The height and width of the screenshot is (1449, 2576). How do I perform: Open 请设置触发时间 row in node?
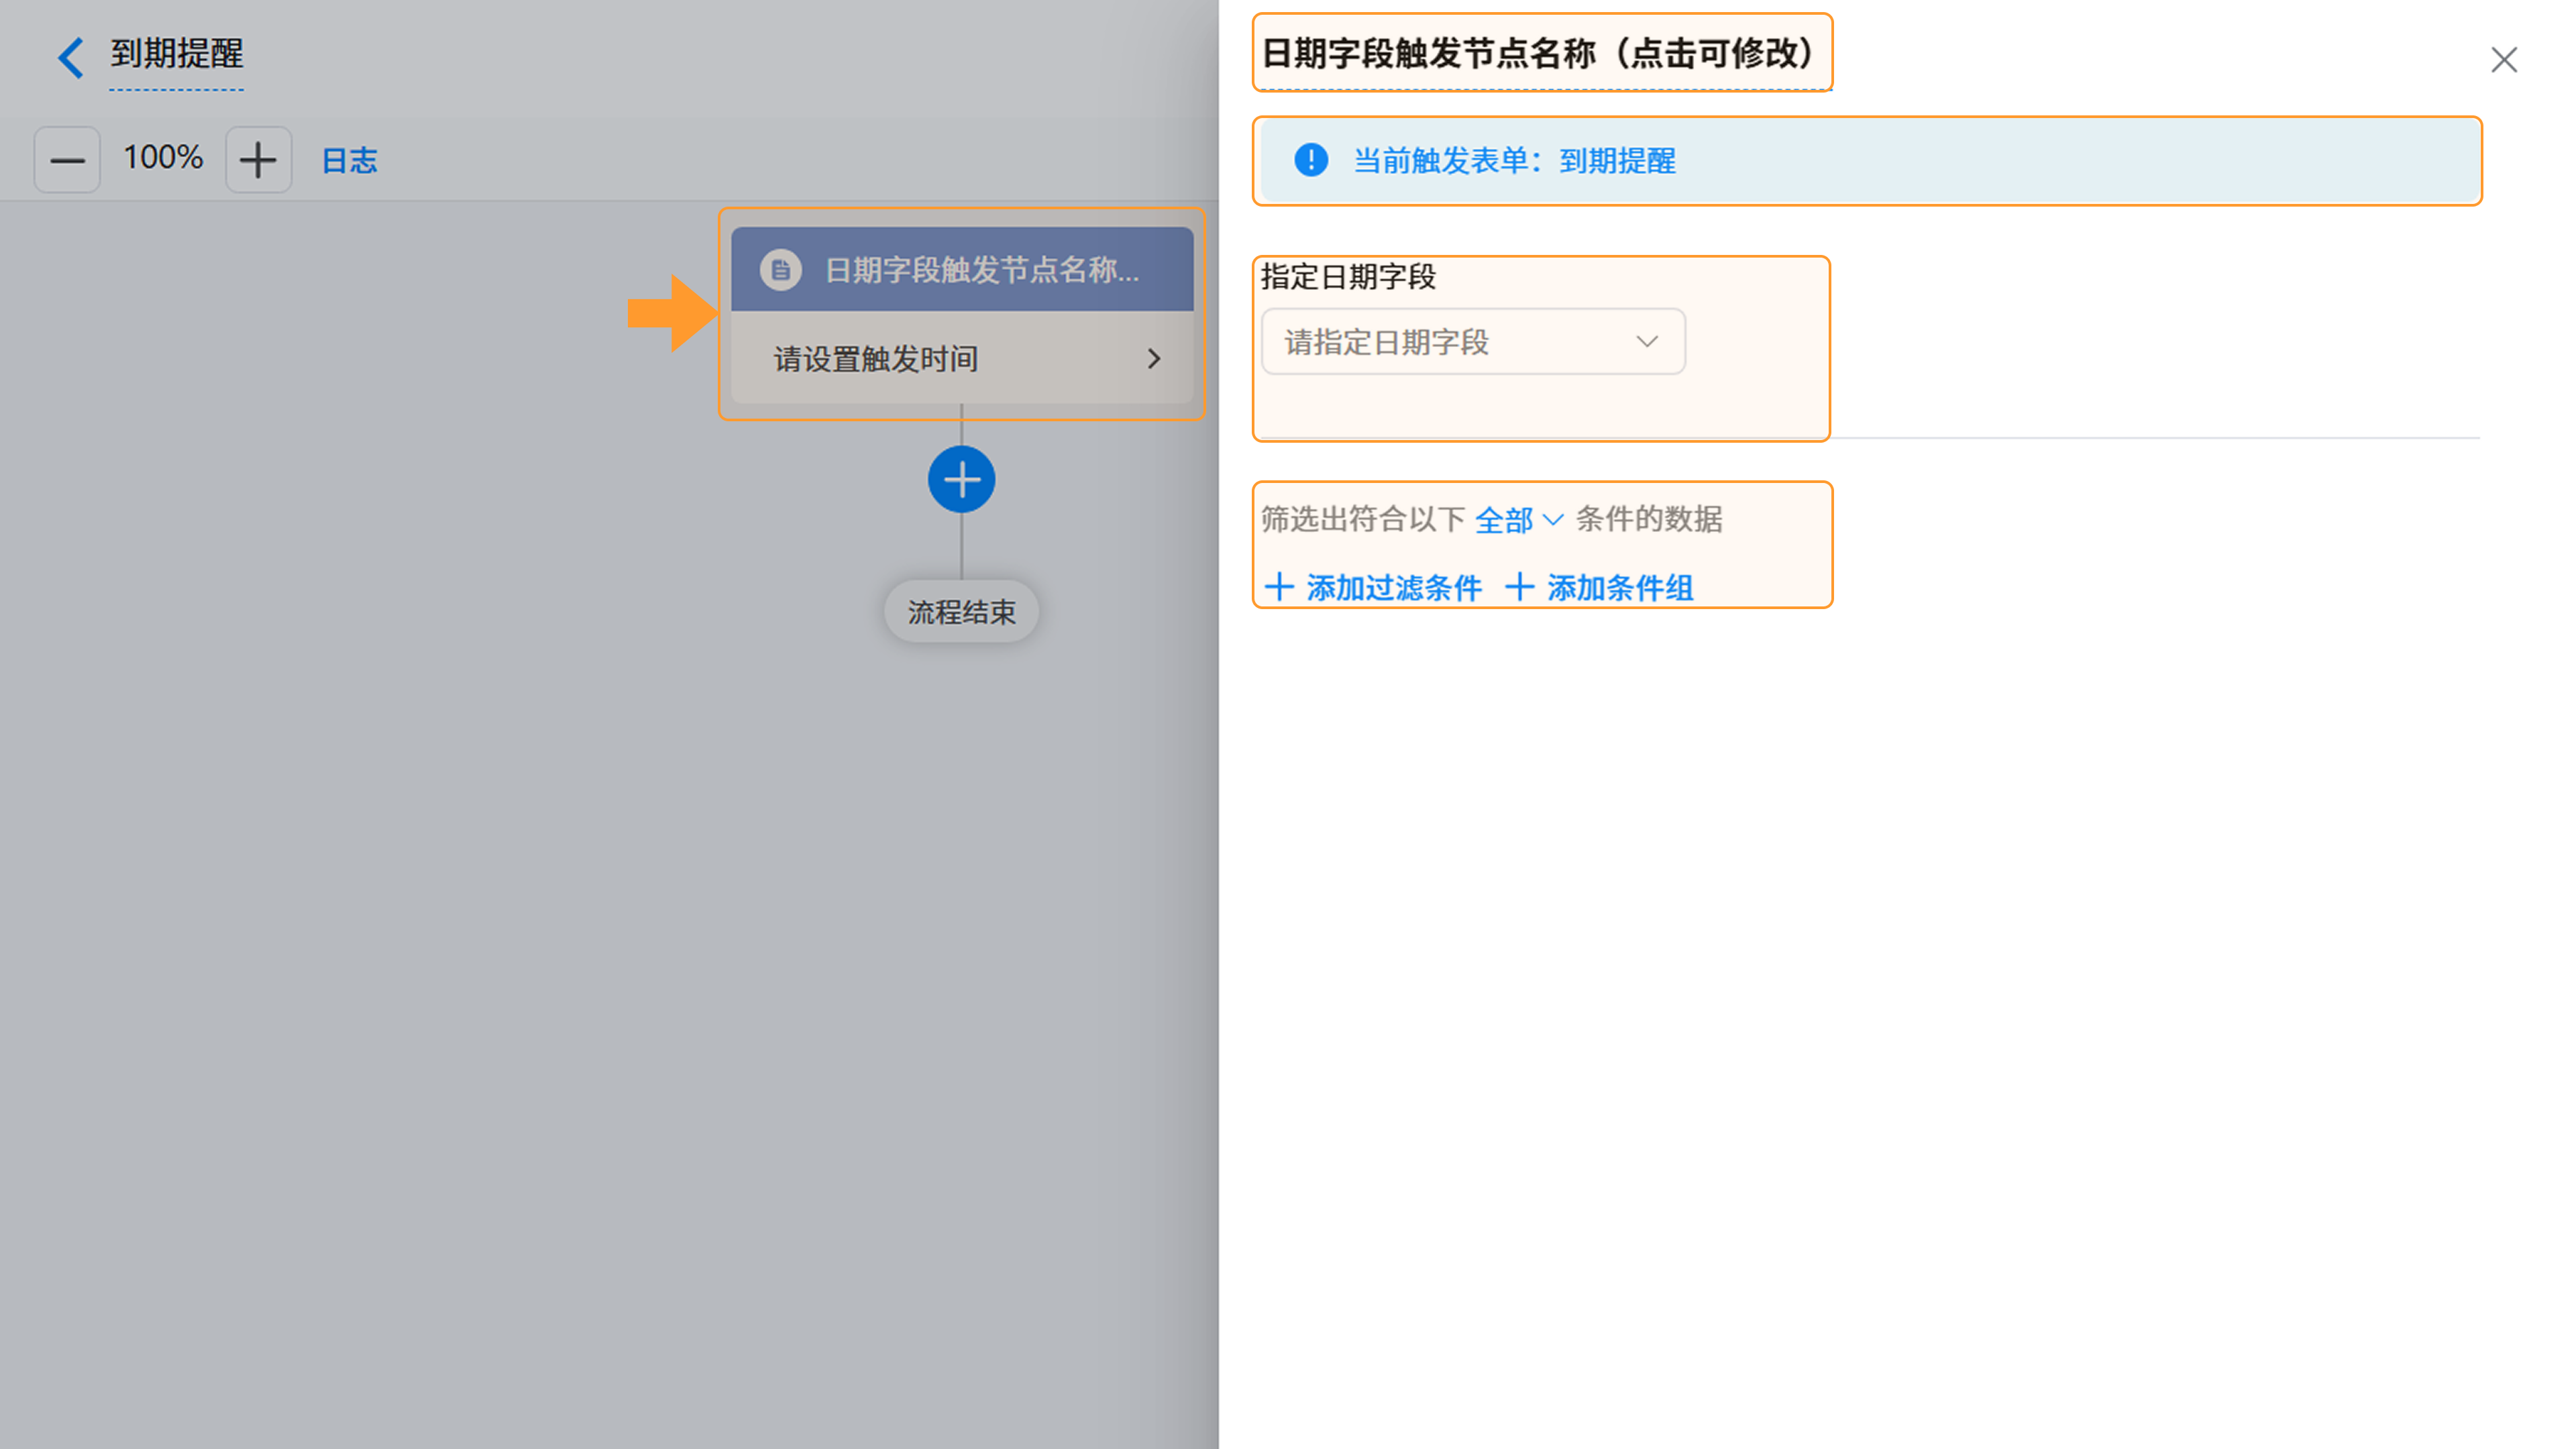click(962, 358)
